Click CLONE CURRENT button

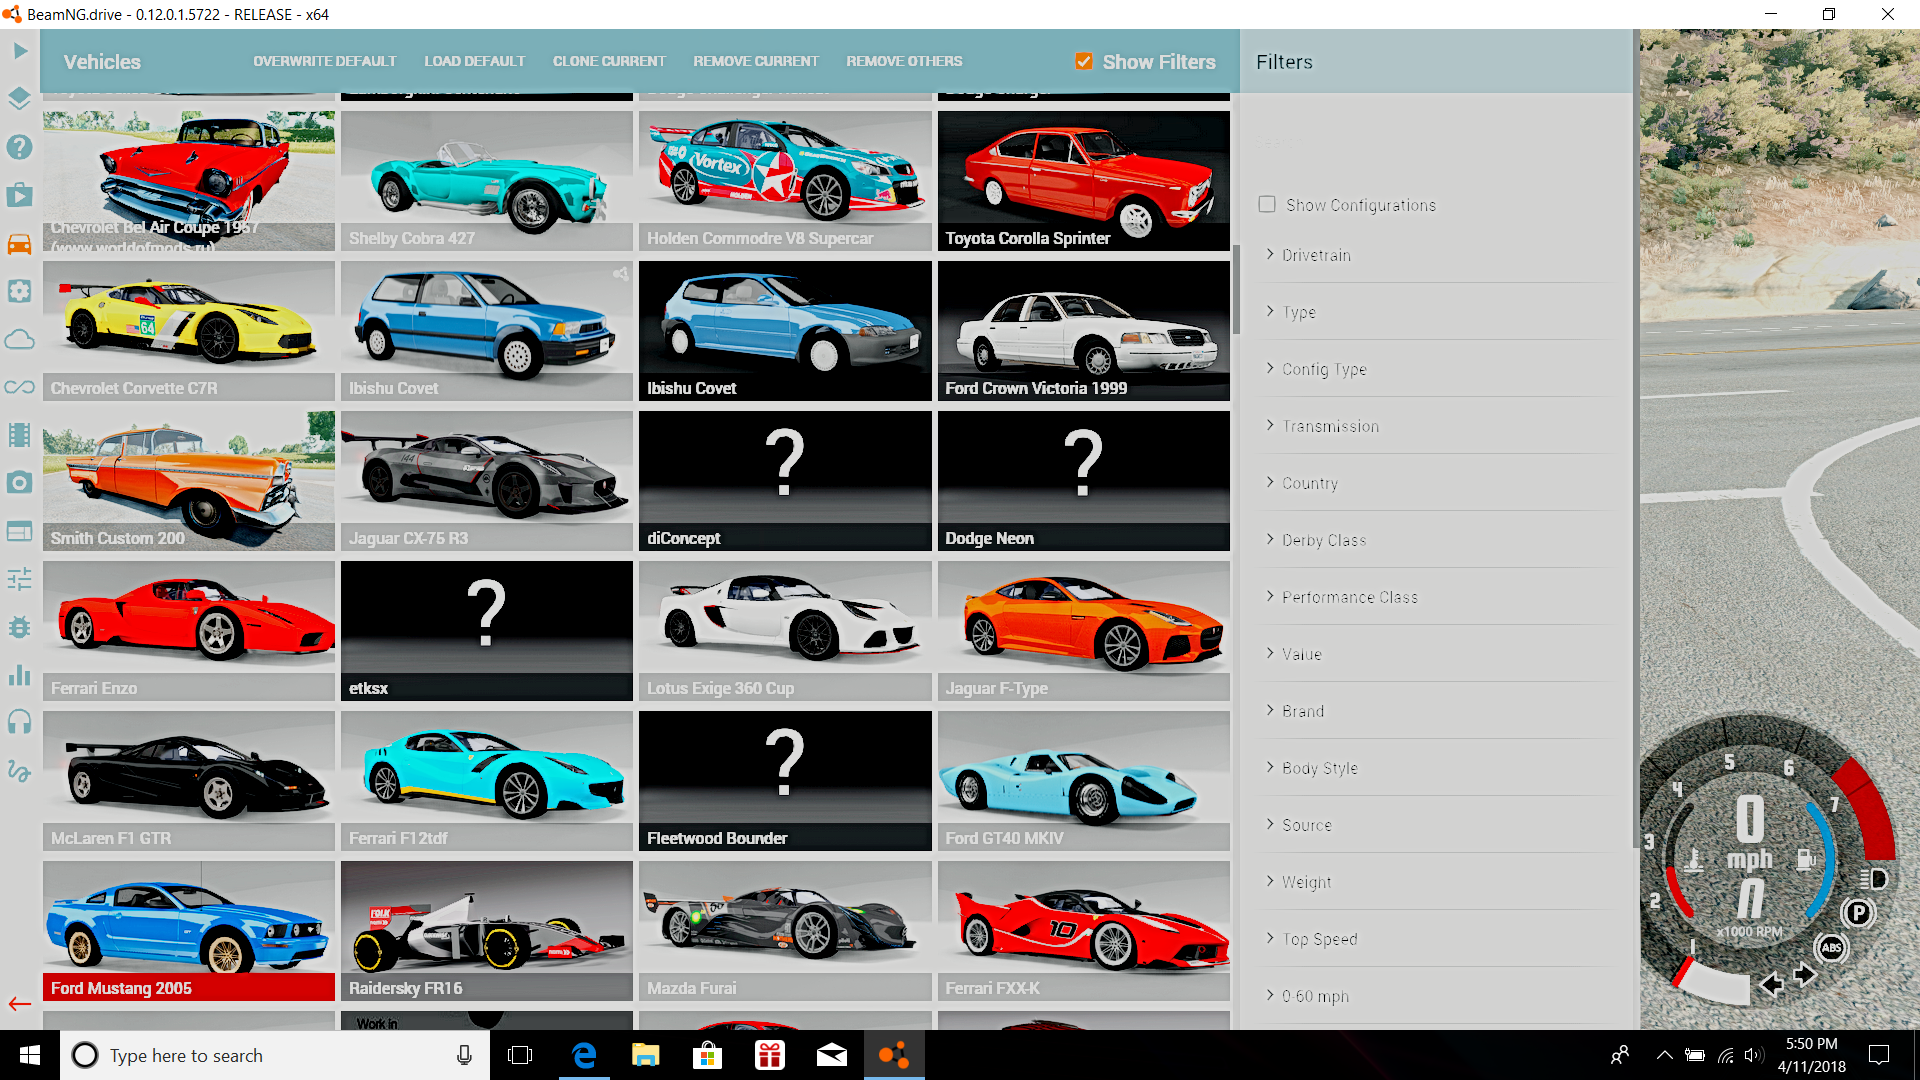click(x=609, y=61)
